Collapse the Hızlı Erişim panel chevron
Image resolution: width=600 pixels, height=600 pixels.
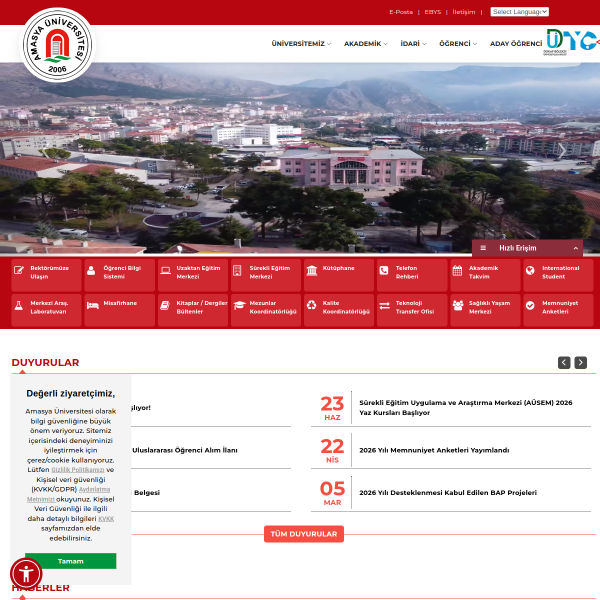576,248
